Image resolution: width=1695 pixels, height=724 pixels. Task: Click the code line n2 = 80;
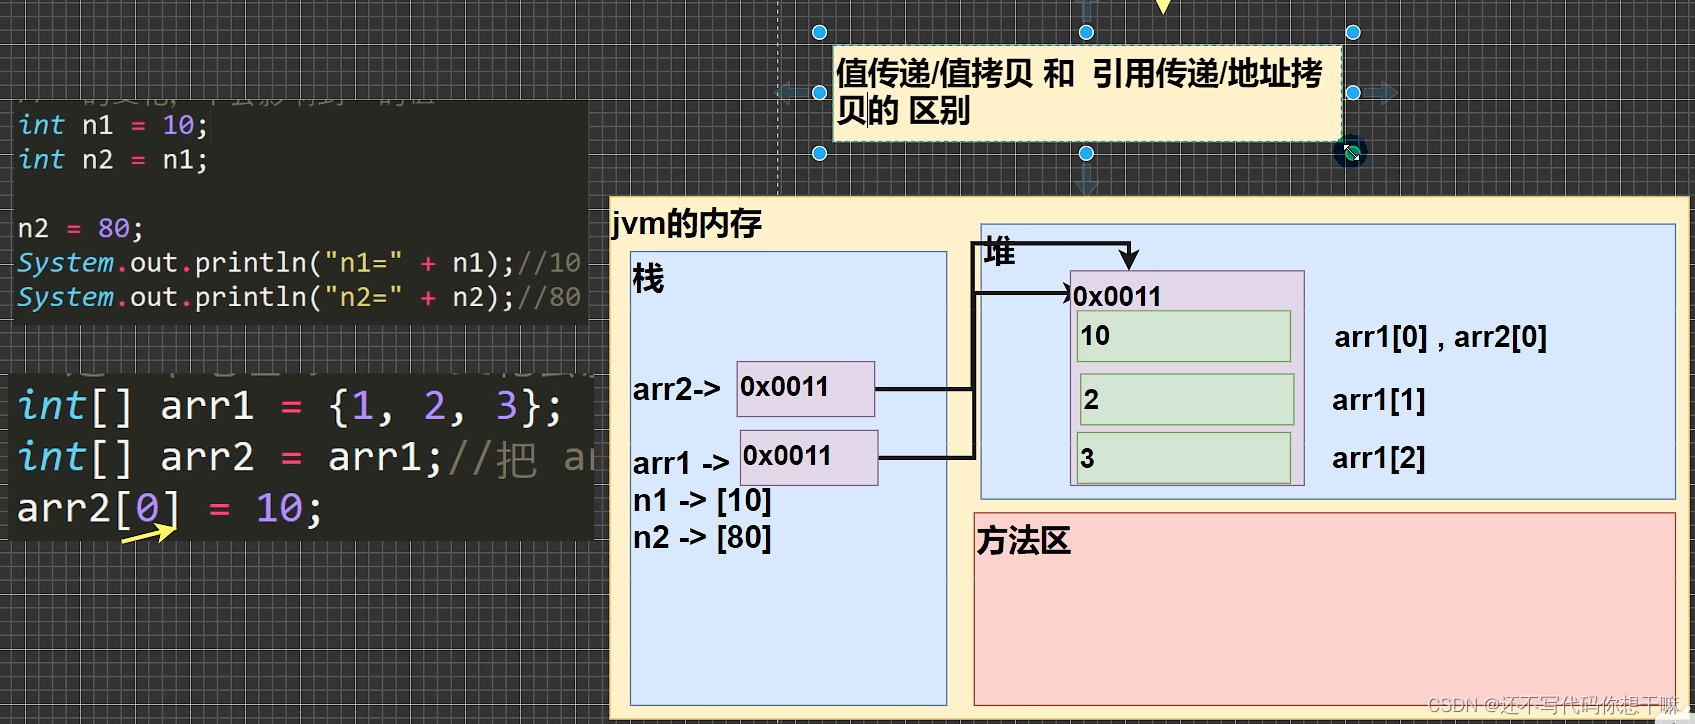click(x=81, y=228)
